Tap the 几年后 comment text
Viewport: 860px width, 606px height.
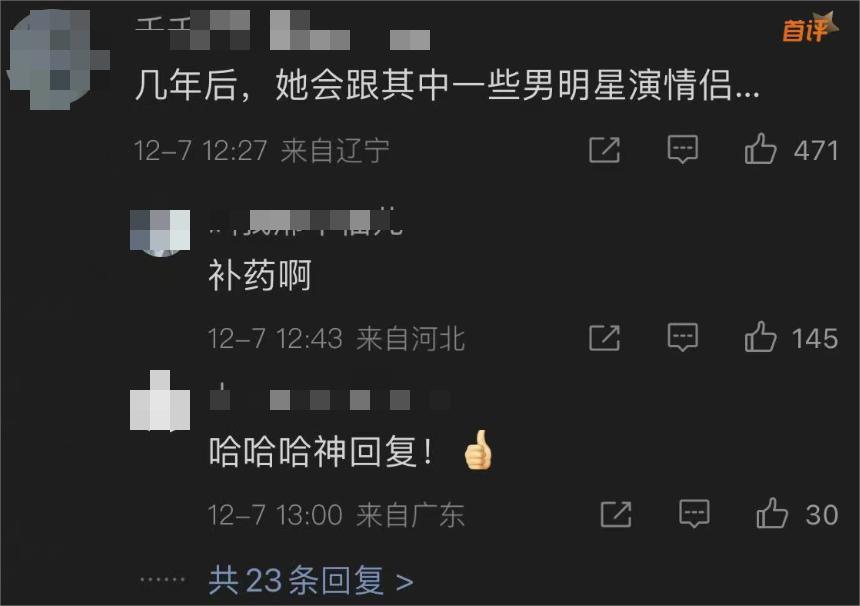tap(447, 85)
